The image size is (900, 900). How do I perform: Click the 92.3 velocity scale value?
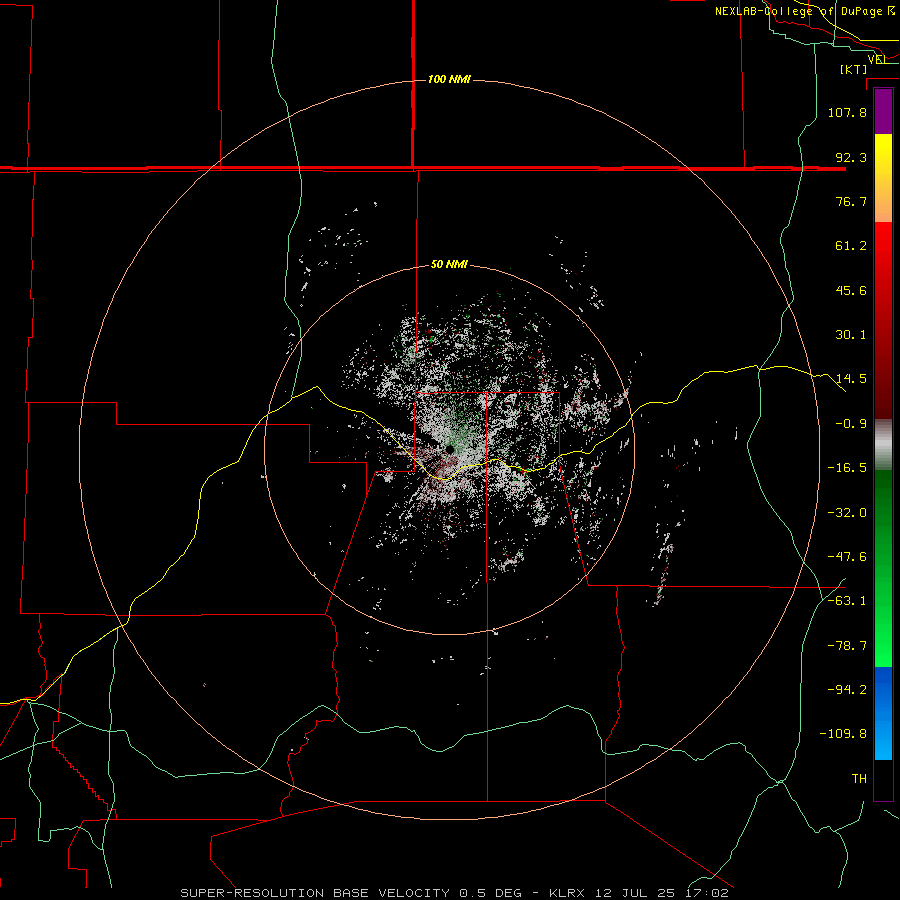[x=851, y=157]
